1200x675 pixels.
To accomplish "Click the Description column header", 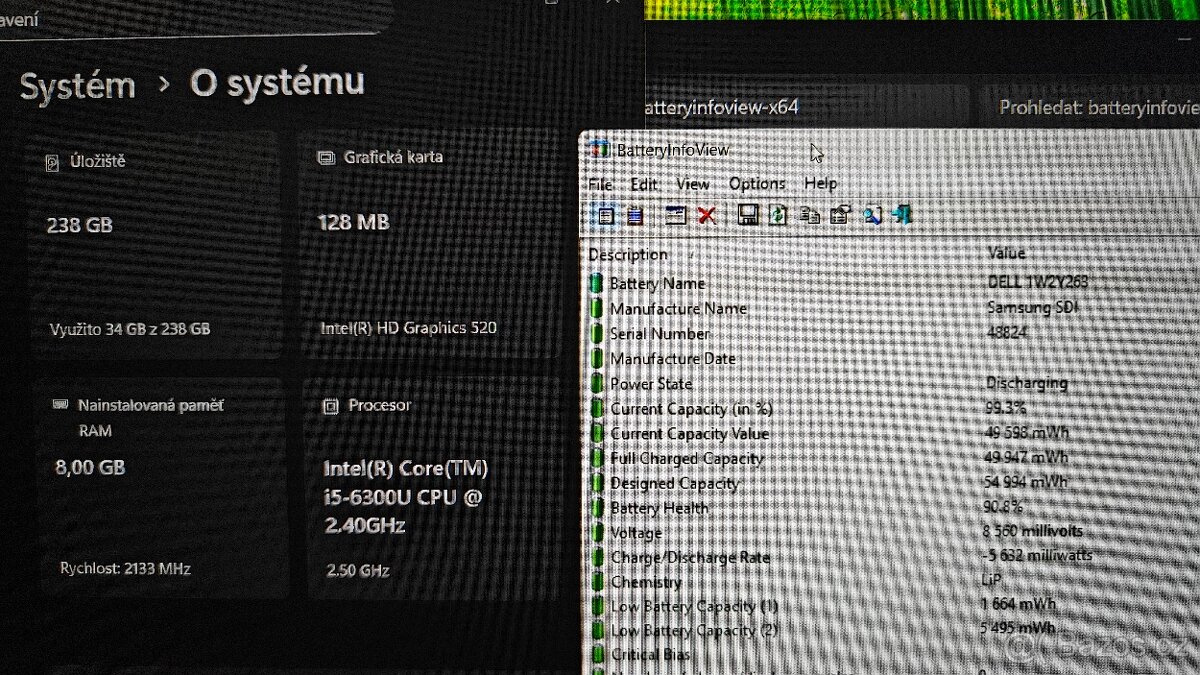I will [x=628, y=254].
